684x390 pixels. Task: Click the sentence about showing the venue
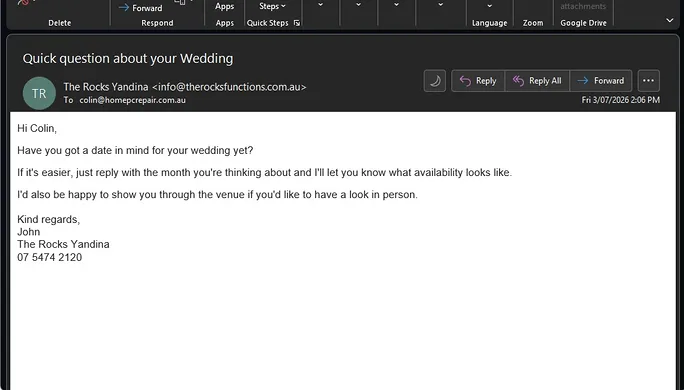pos(217,195)
